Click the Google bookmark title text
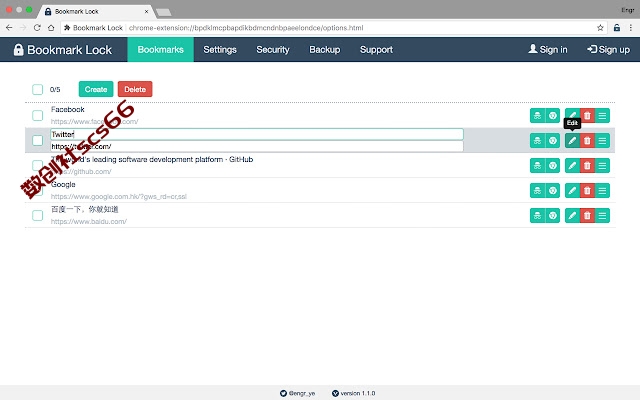Screen dimensions: 640x400 coord(63,184)
